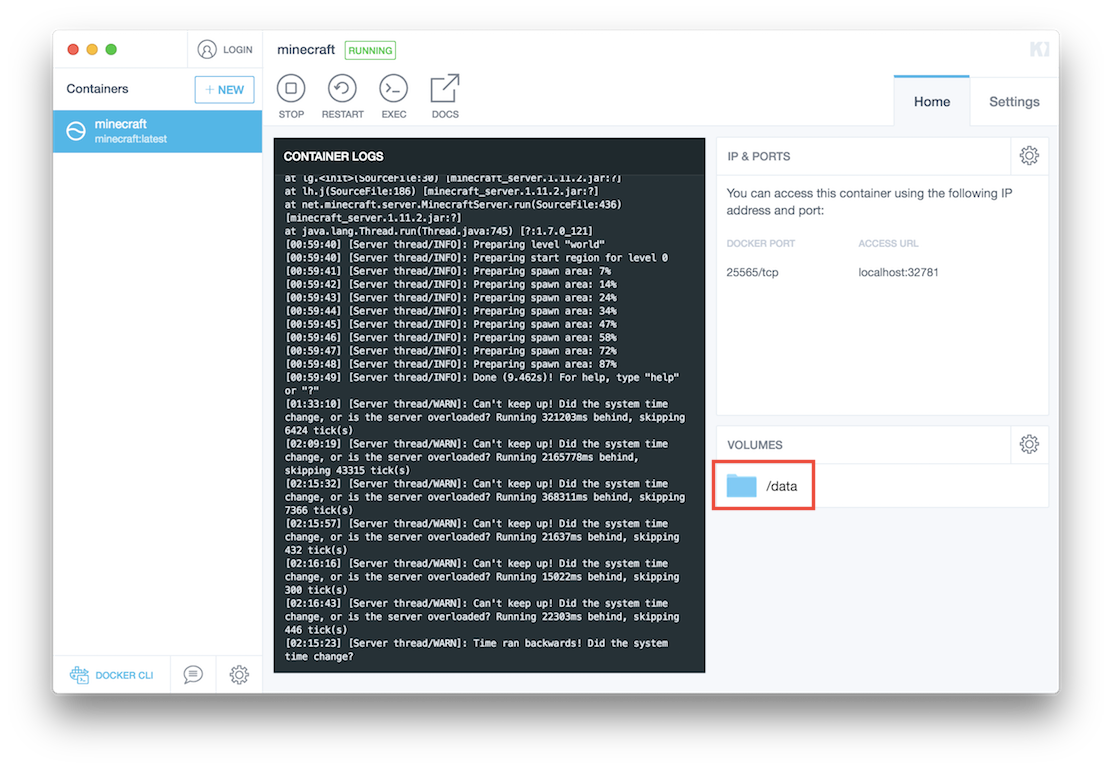Click the RUNNING status badge

[x=370, y=50]
